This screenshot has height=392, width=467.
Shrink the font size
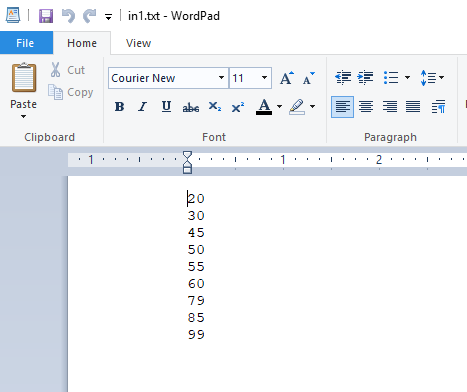[x=309, y=78]
